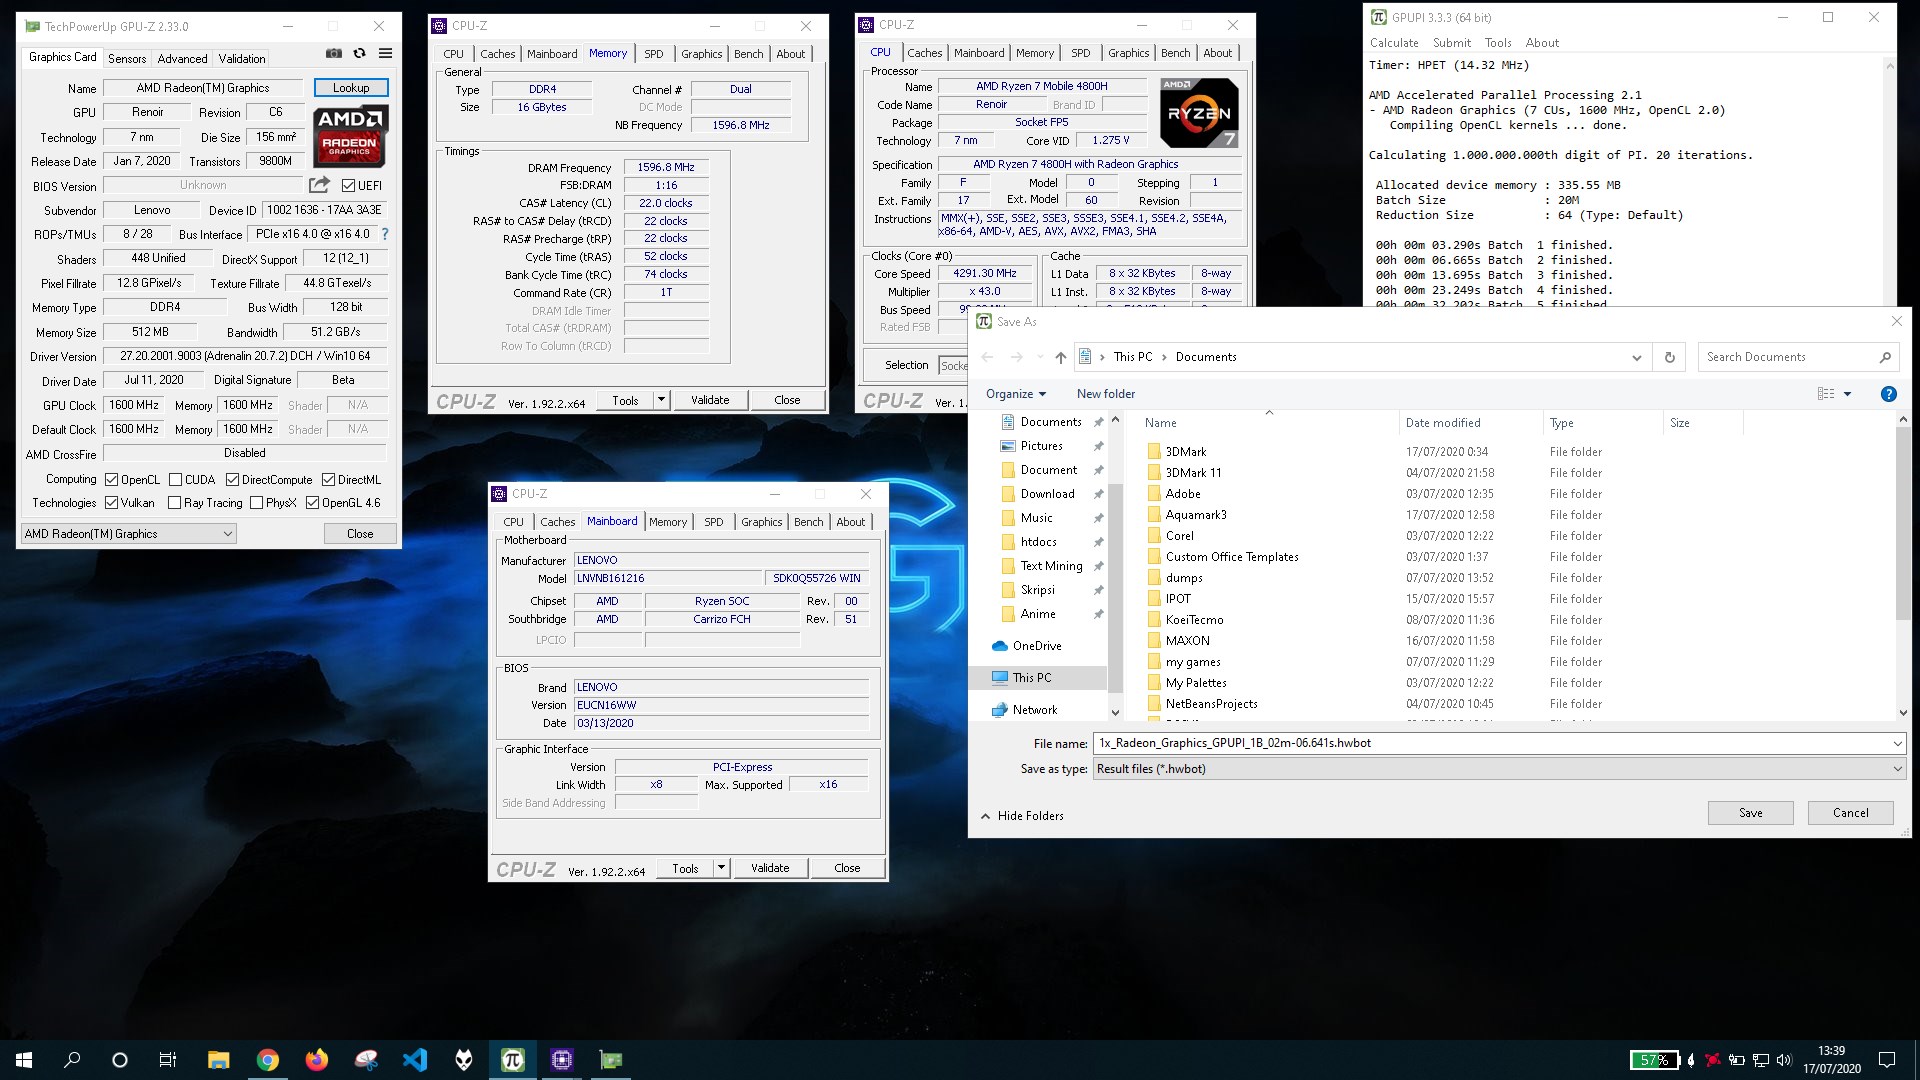This screenshot has height=1080, width=1920.
Task: Open Task View on the taskbar
Action: (x=168, y=1060)
